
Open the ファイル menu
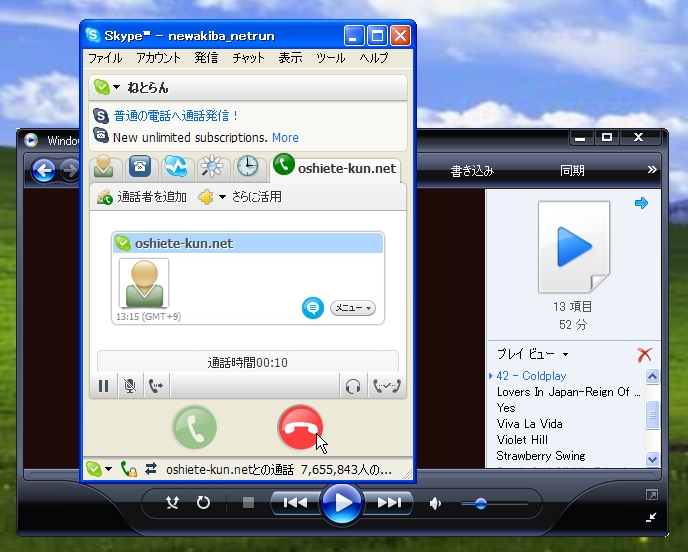click(105, 58)
